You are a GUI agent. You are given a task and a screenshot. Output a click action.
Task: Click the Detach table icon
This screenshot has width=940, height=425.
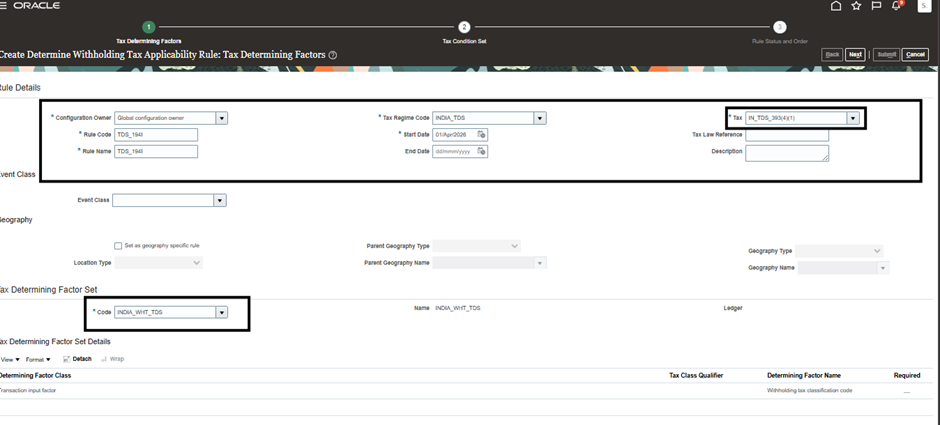67,359
